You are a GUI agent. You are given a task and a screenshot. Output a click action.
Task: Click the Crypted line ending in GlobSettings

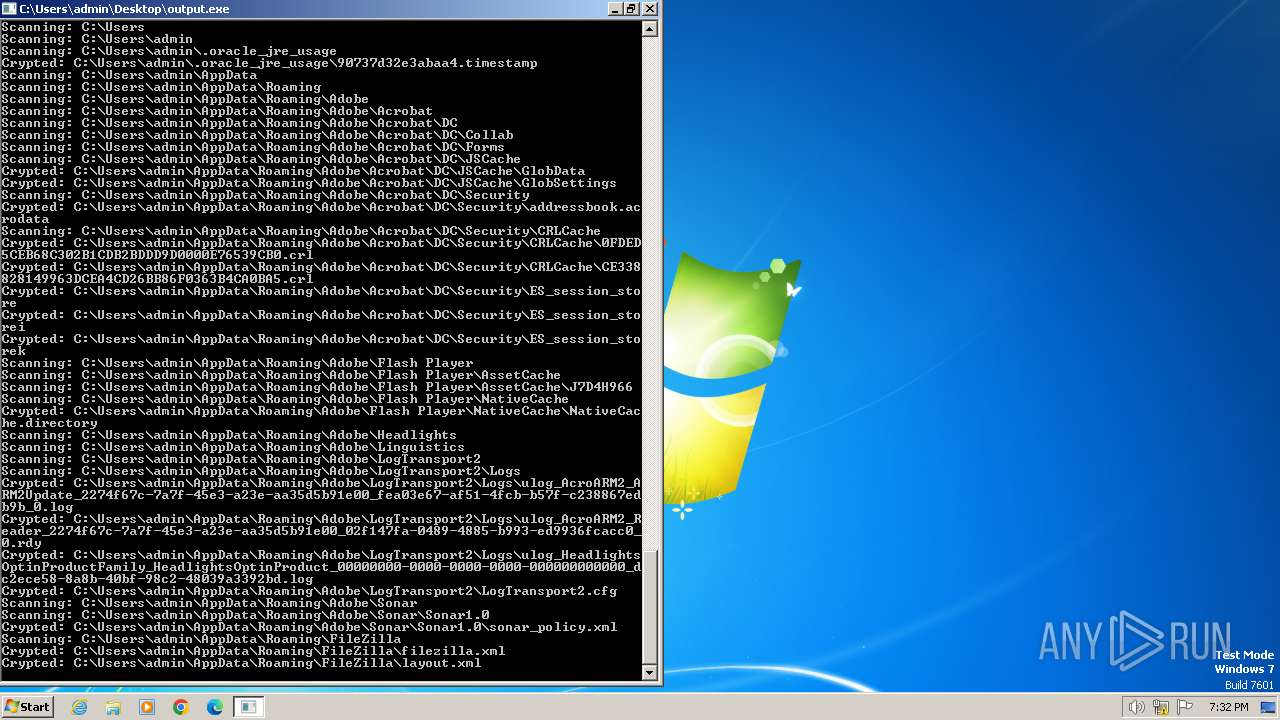click(309, 183)
